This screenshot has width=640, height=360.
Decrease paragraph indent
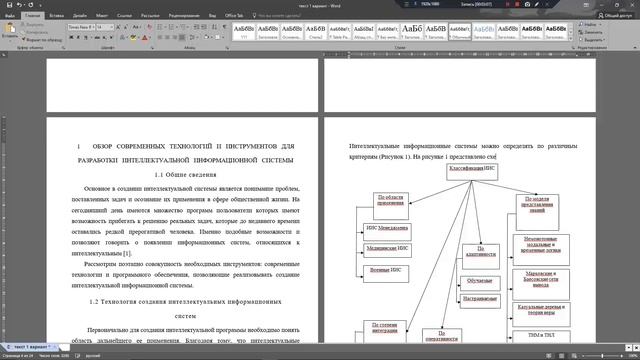[197, 27]
